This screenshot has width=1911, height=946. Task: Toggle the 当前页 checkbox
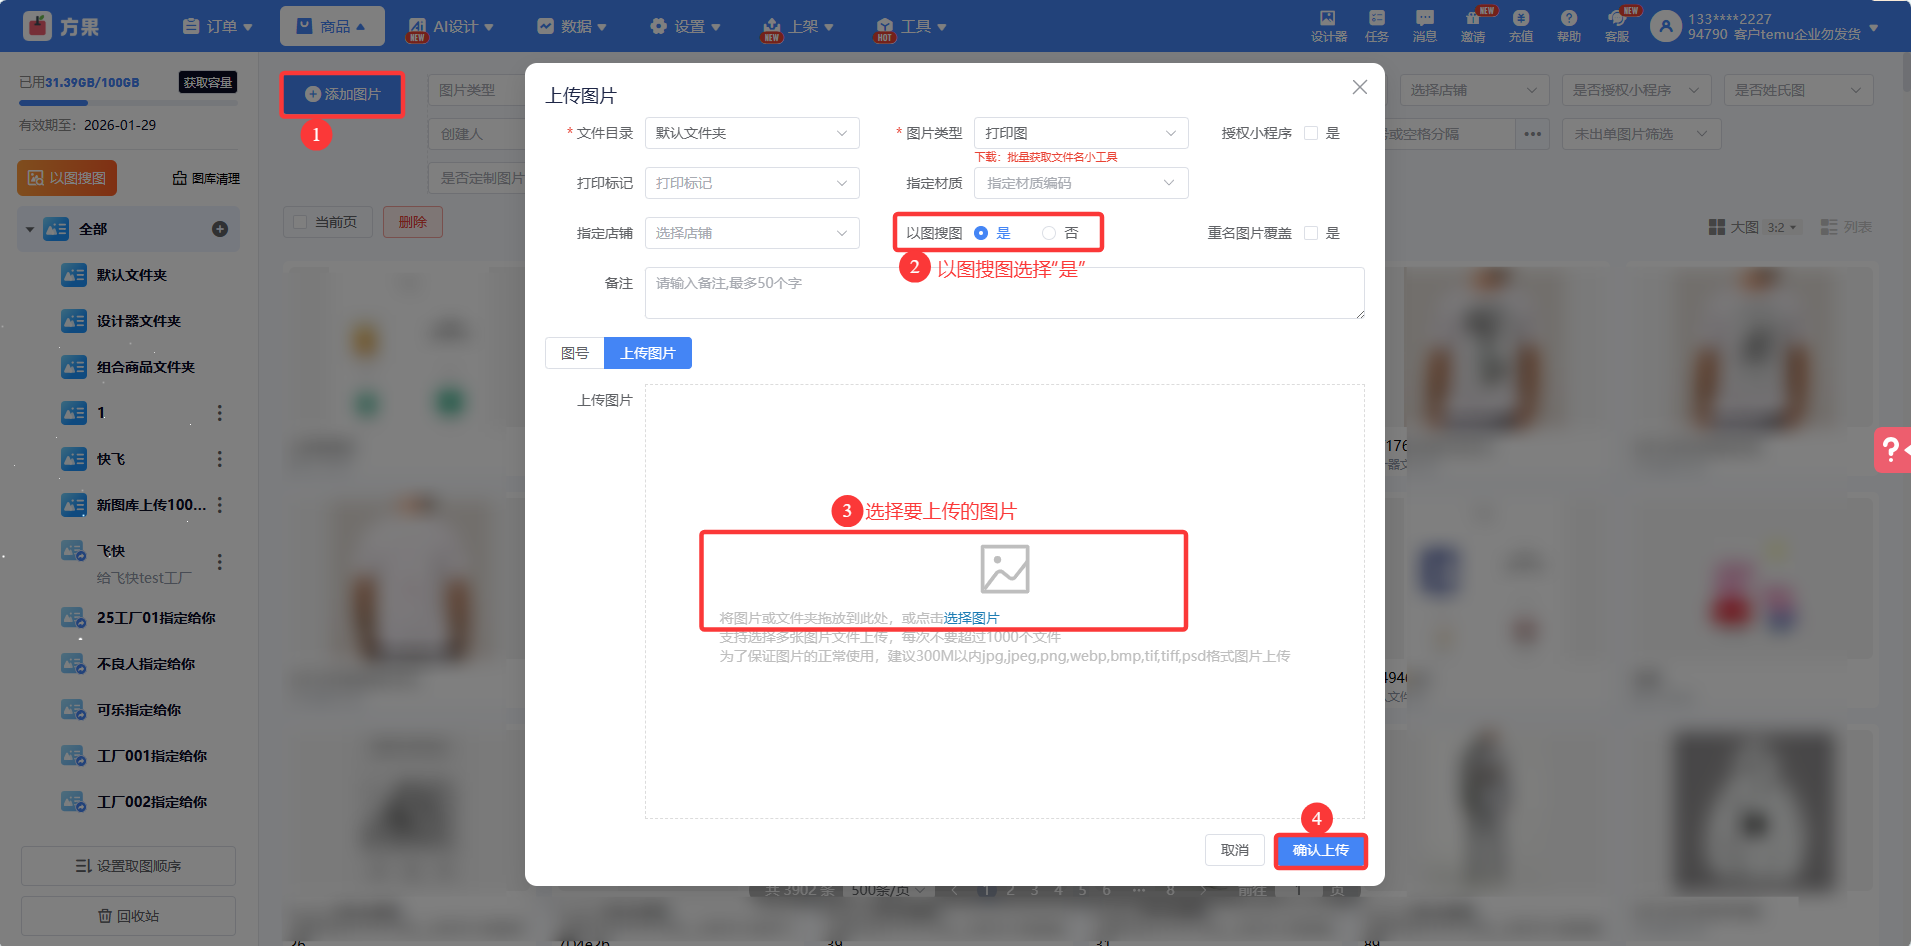tap(300, 222)
